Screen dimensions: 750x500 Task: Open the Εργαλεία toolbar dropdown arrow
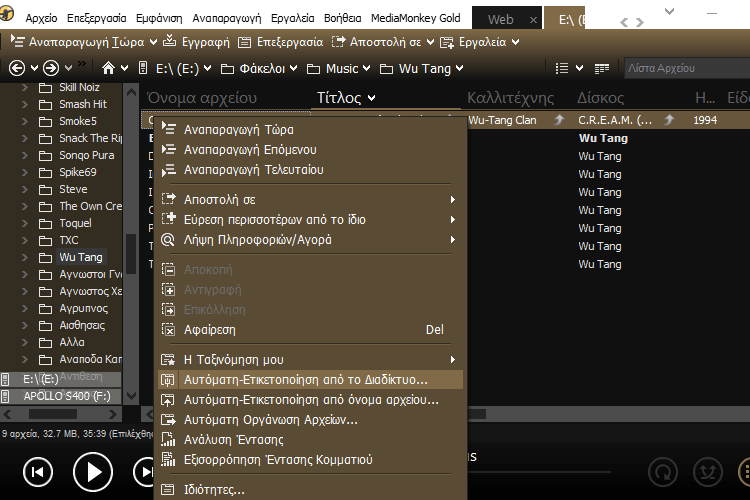pos(516,42)
